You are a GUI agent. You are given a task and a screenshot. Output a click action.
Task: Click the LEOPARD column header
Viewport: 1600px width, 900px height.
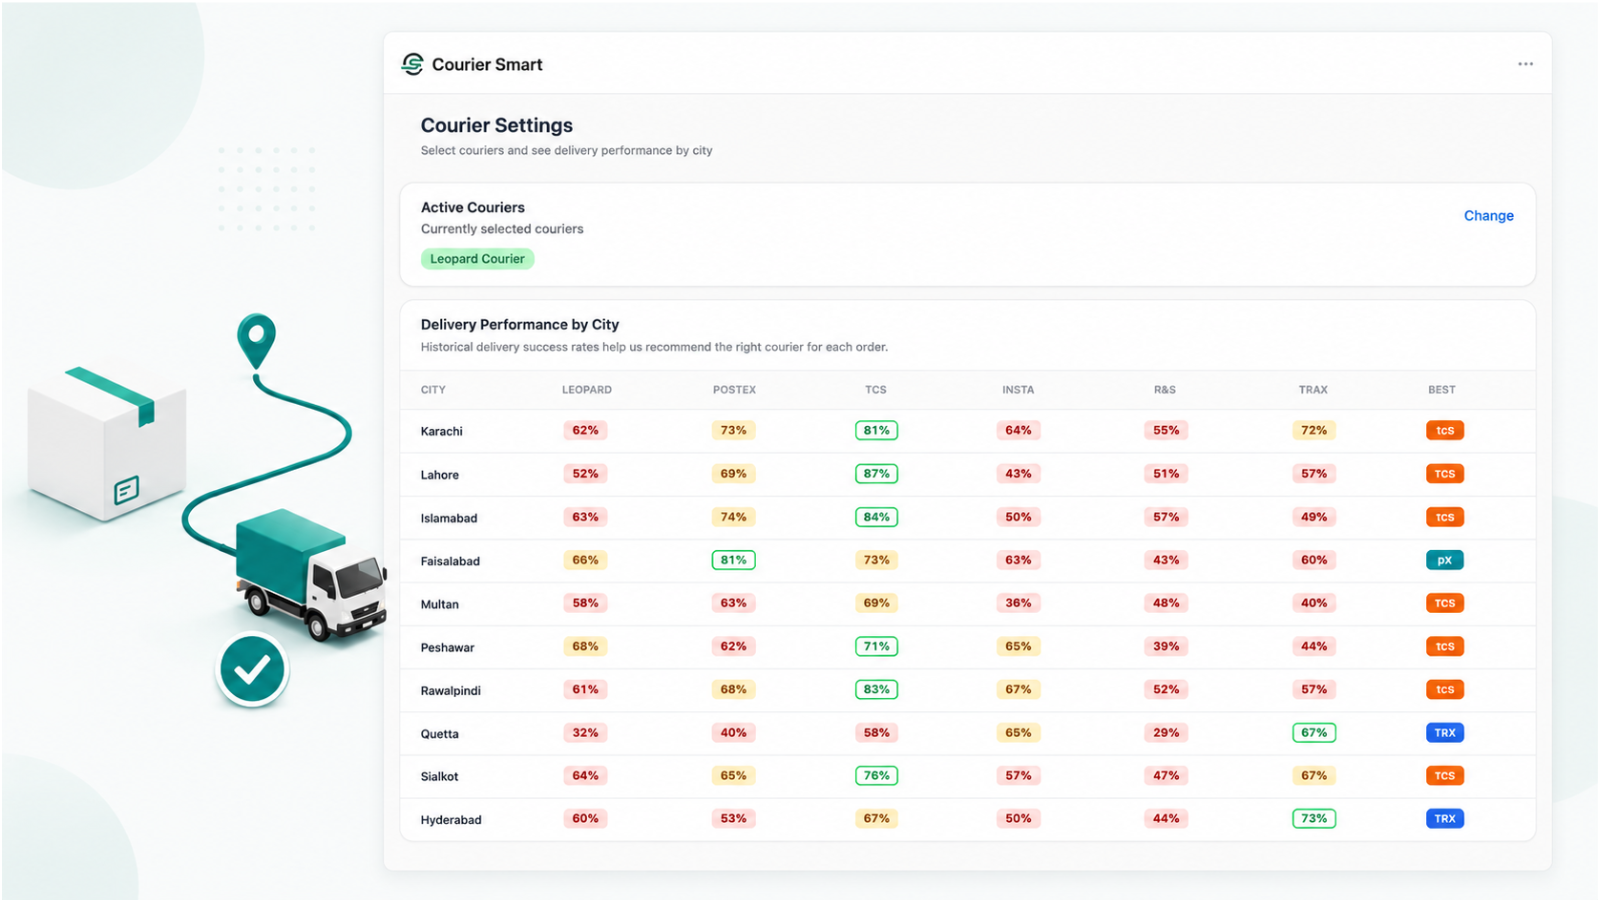[587, 390]
